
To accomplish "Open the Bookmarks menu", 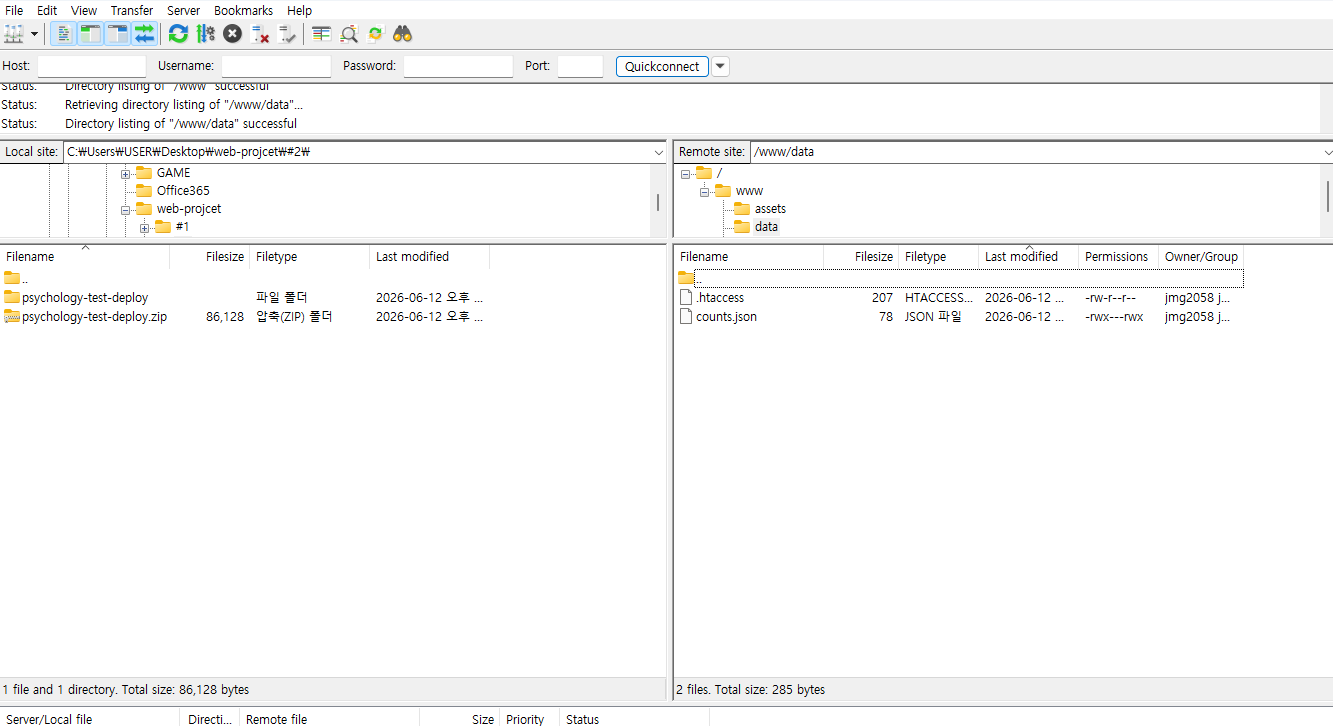I will pos(243,10).
